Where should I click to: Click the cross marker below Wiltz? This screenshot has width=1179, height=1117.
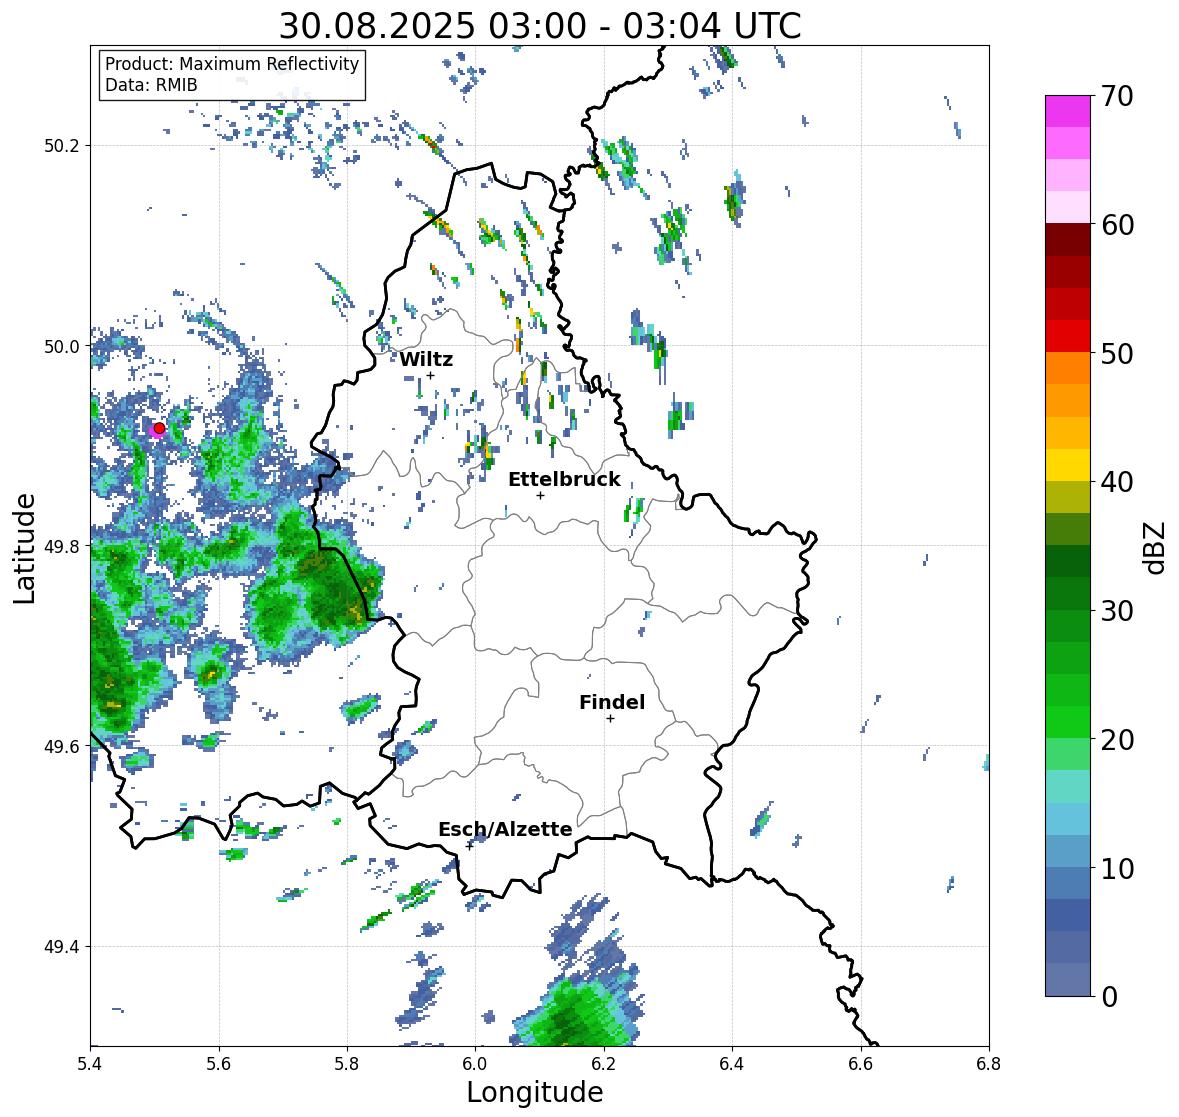point(431,375)
